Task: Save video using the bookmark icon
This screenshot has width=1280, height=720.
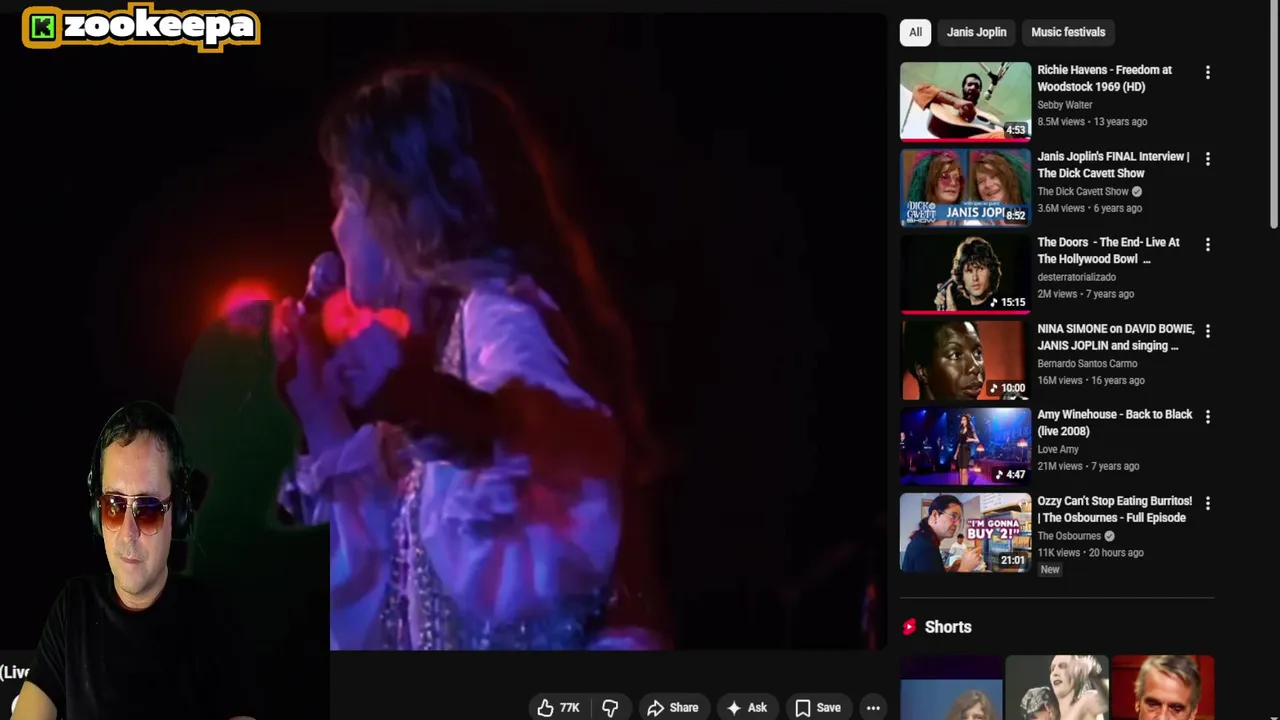Action: 803,708
